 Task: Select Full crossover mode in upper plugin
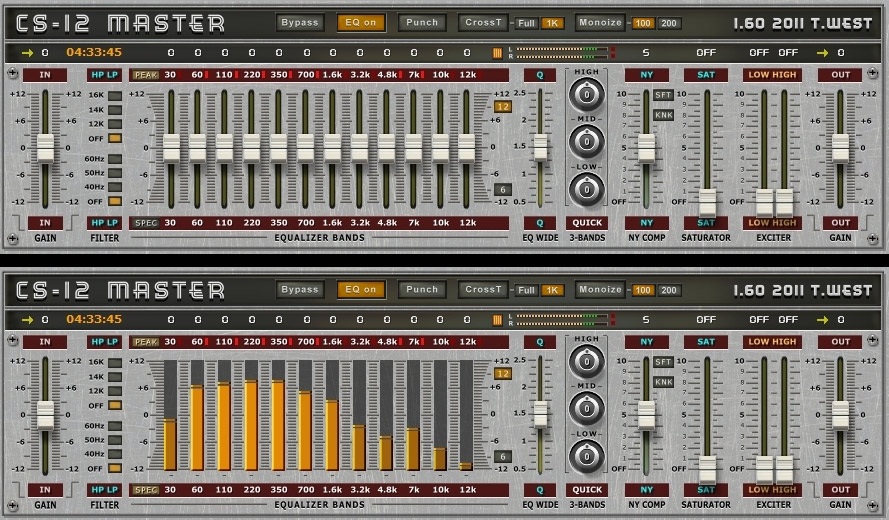526,23
